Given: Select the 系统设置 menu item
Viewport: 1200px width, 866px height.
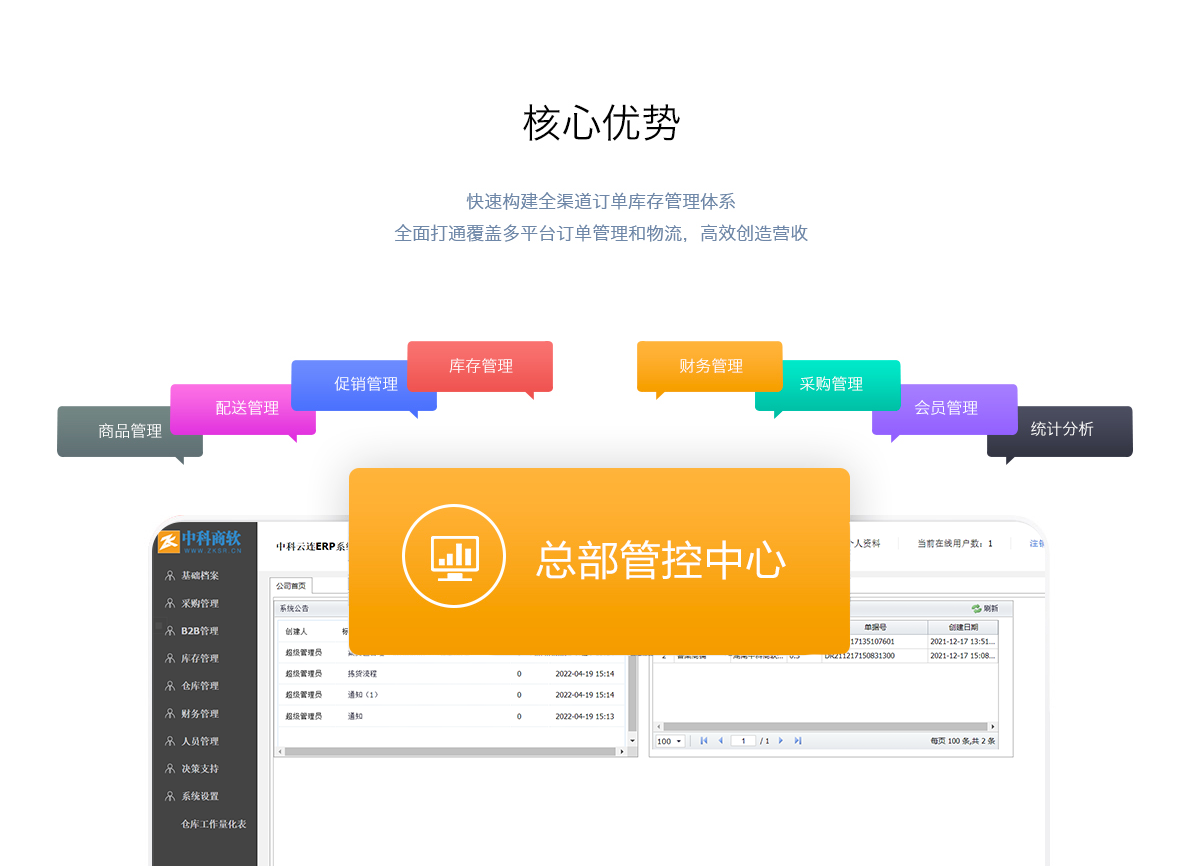Looking at the screenshot, I should pyautogui.click(x=199, y=796).
